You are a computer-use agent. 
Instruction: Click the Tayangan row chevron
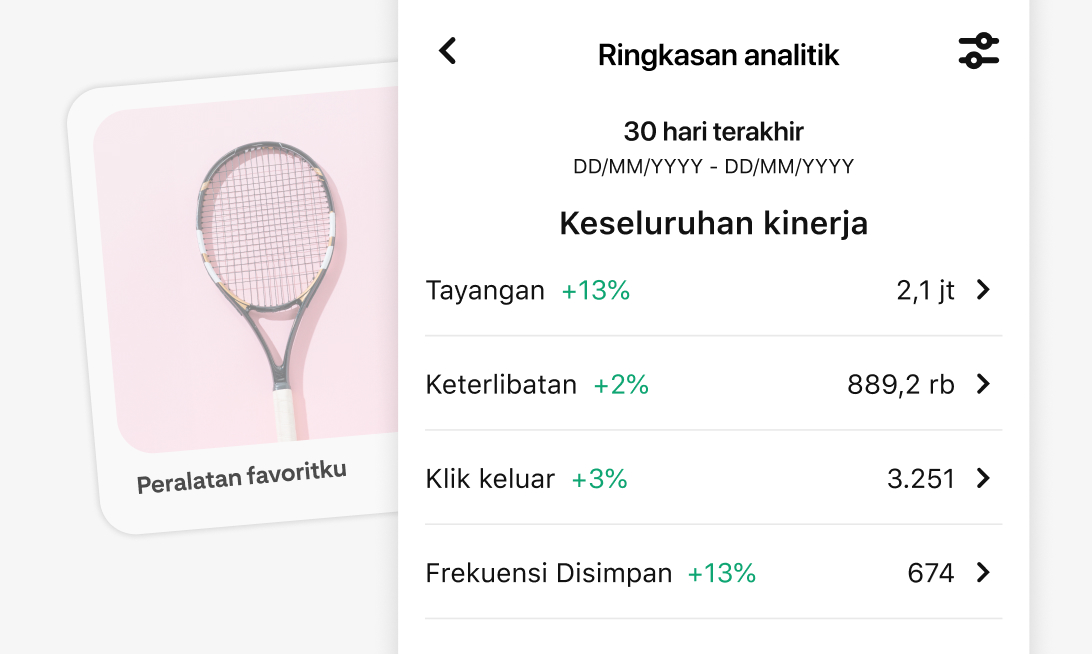983,290
